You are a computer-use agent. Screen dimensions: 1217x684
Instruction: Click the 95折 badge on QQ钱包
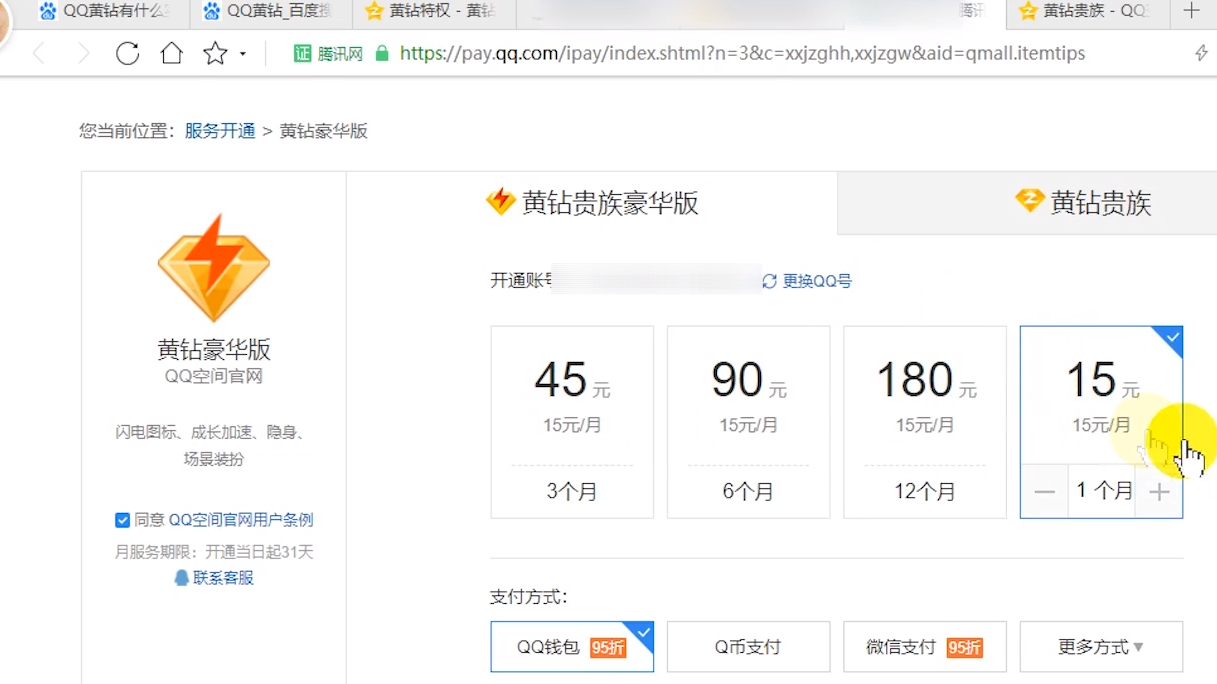tap(607, 648)
